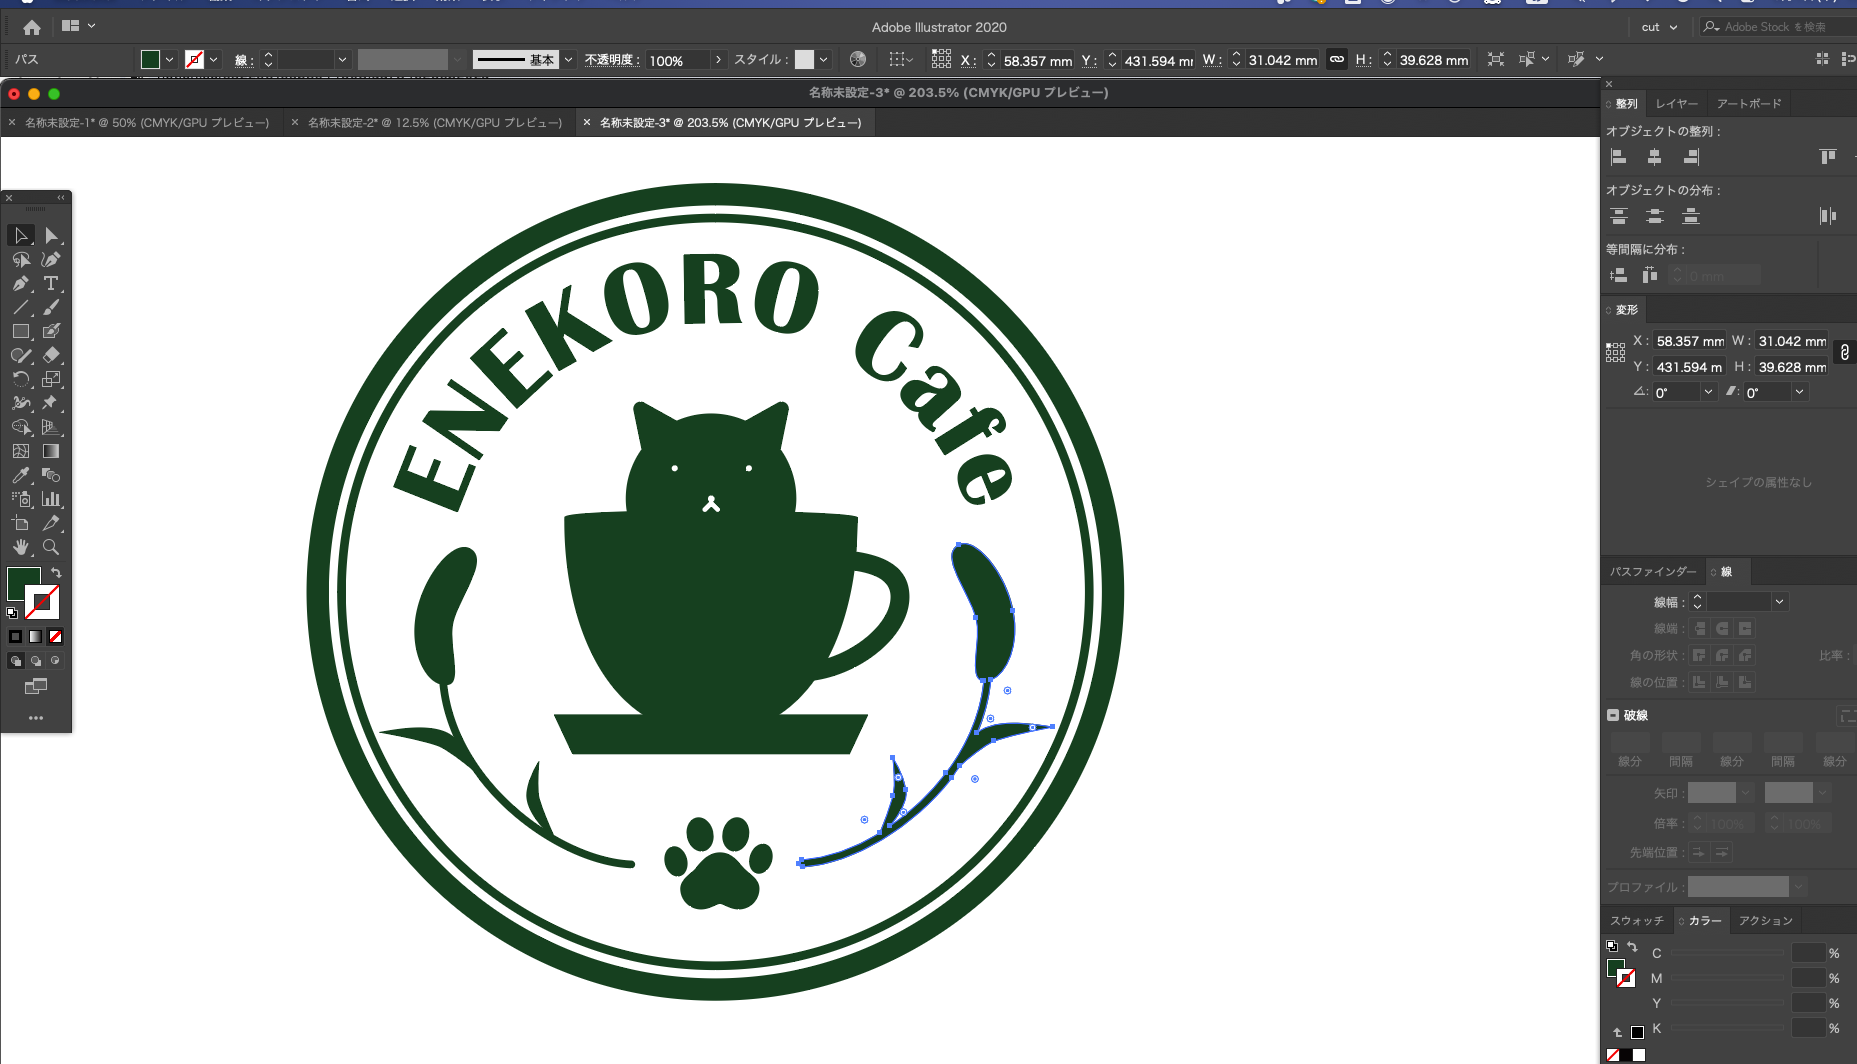Switch to document tab 名称未設定-1
Viewport: 1857px width, 1064px height.
[x=146, y=123]
